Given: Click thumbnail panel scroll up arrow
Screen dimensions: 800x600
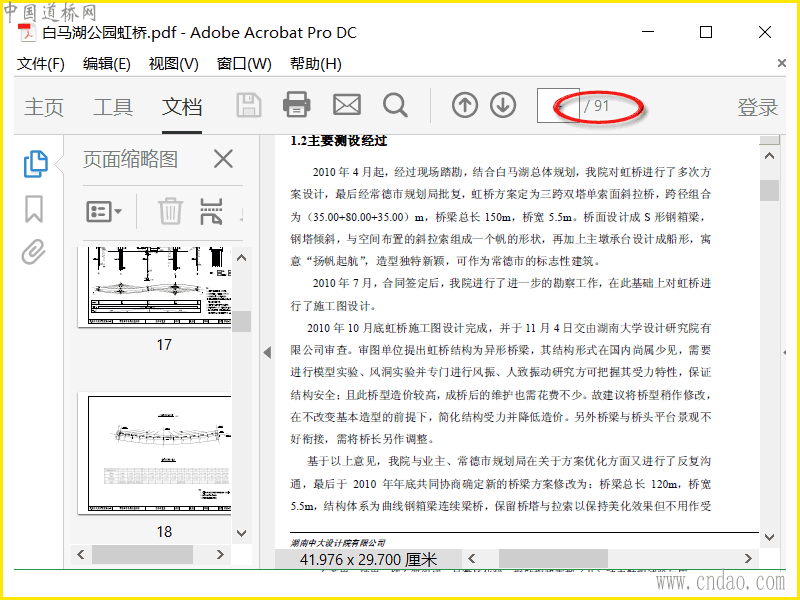Looking at the screenshot, I should tap(242, 258).
